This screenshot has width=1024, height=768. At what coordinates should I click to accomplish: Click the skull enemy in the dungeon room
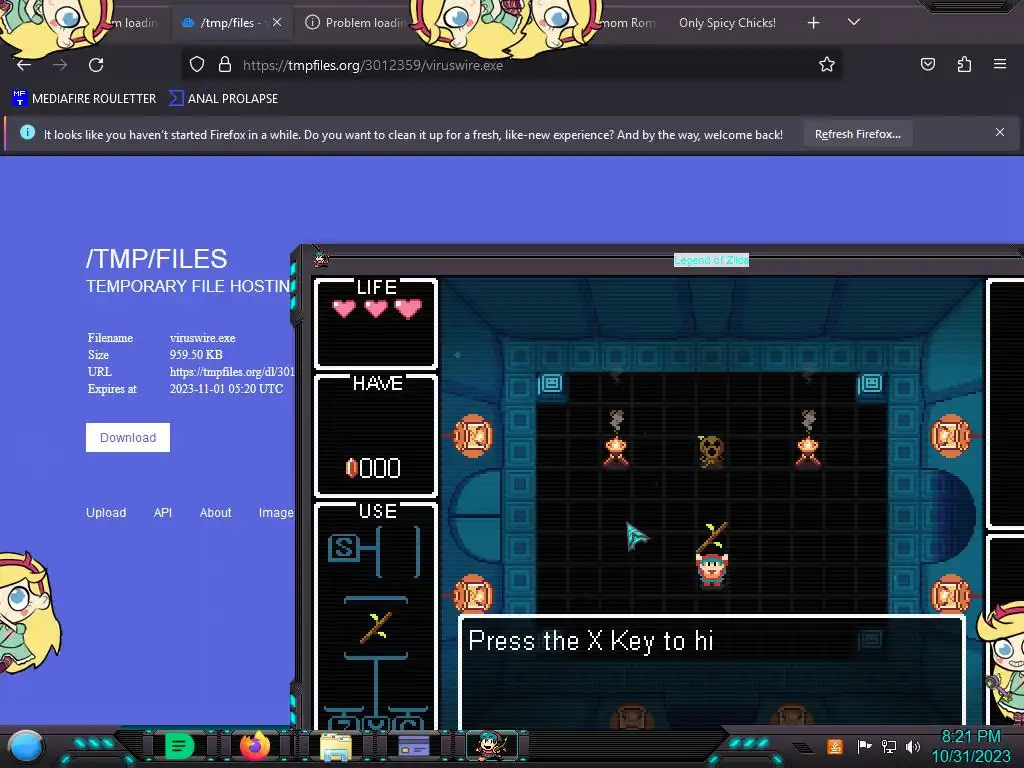pos(711,451)
